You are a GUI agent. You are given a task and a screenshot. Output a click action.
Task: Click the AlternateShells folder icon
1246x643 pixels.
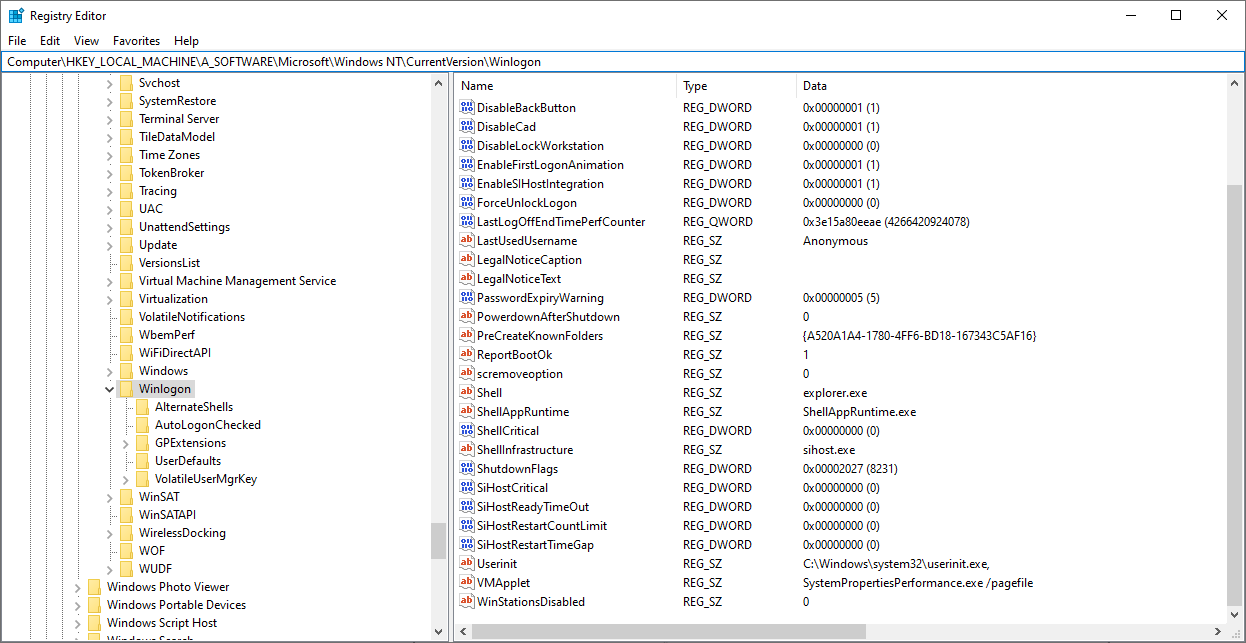click(142, 407)
